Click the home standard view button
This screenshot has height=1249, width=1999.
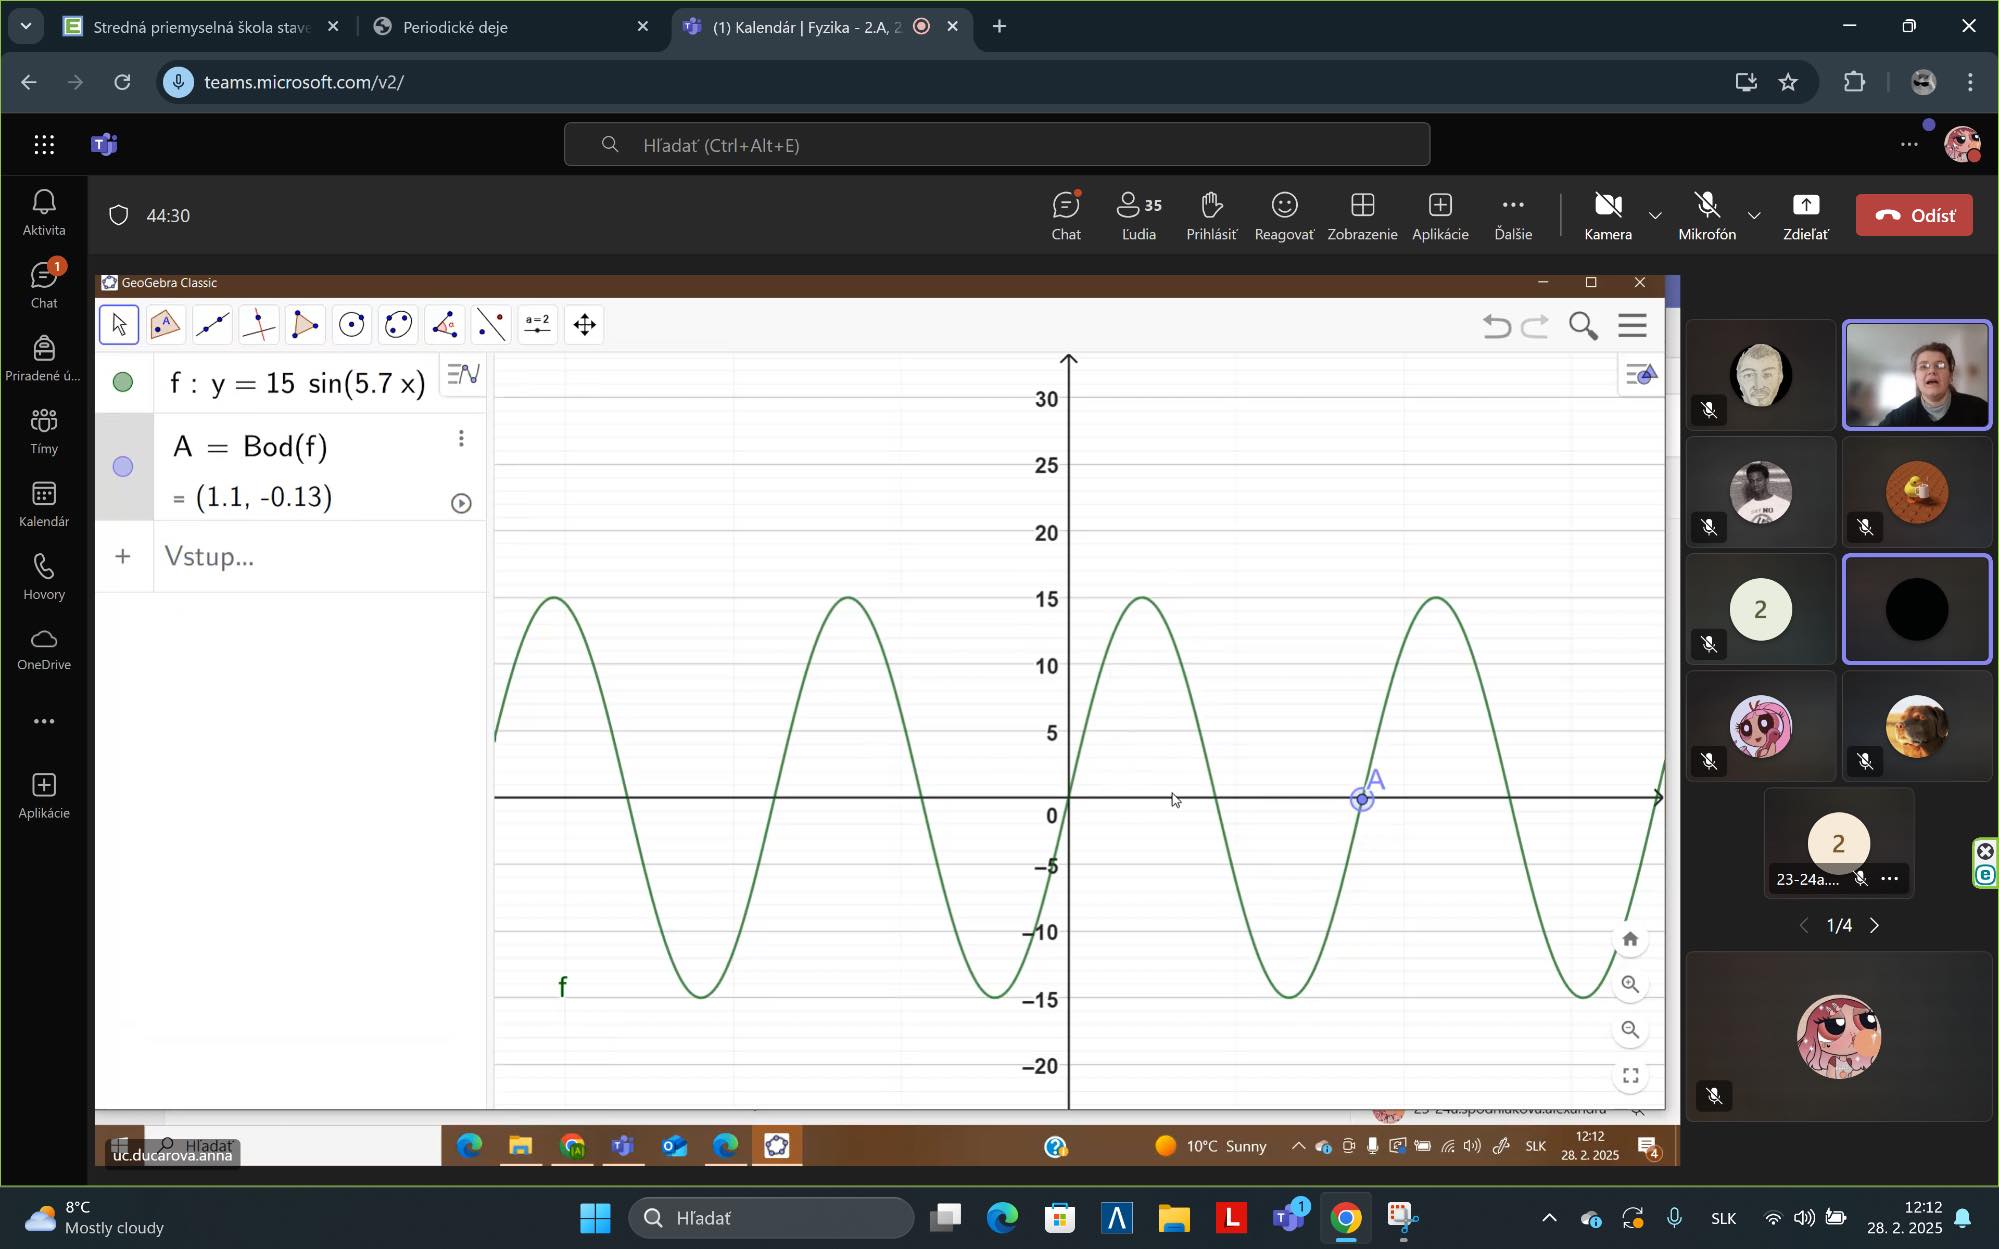(1630, 939)
